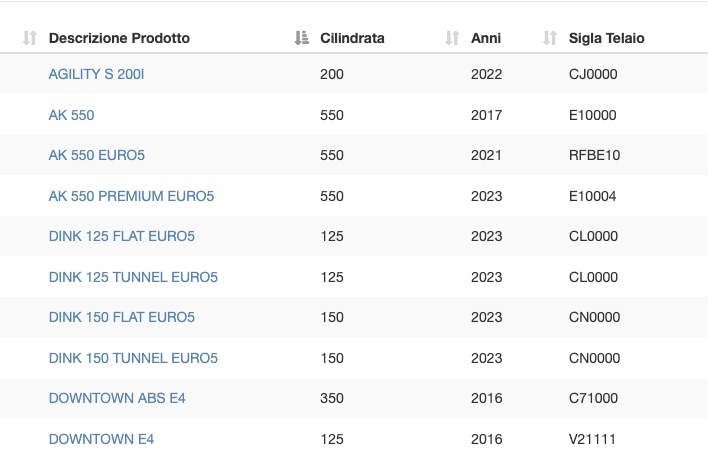Open the AK 550 EURO5 link
The width and height of the screenshot is (708, 465).
[97, 155]
